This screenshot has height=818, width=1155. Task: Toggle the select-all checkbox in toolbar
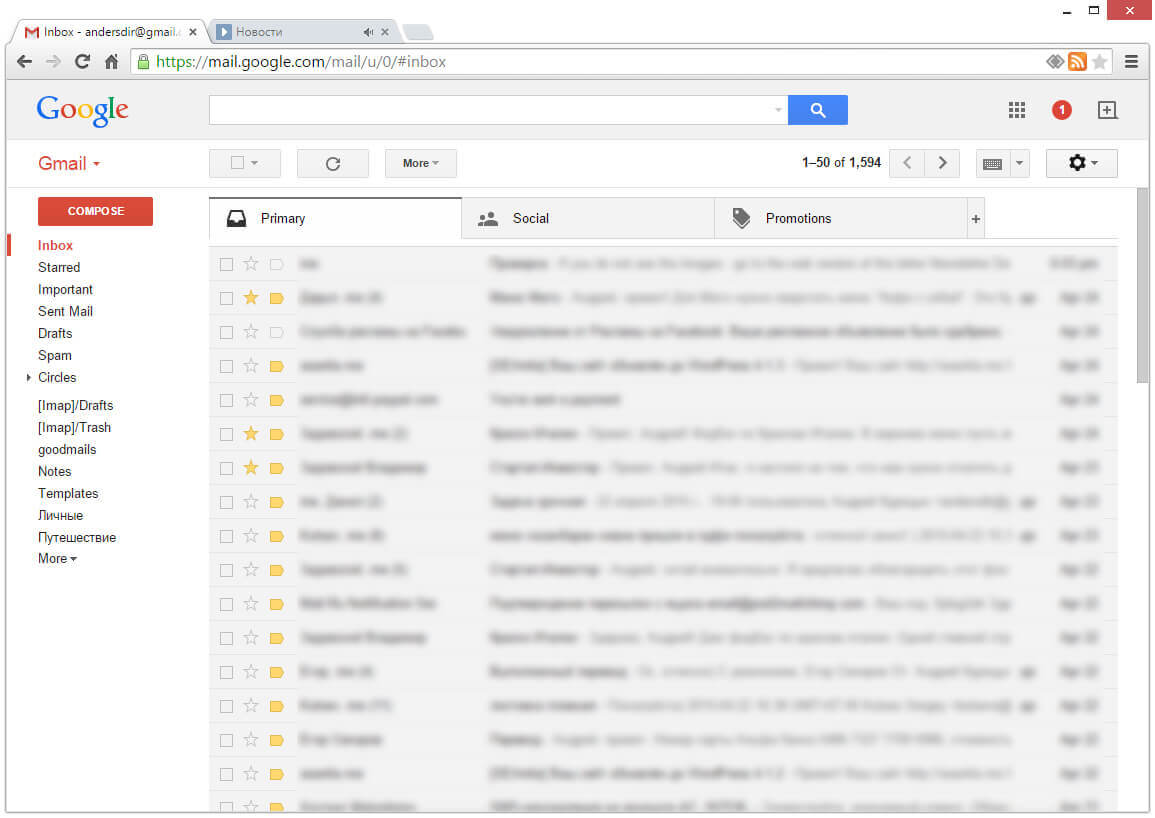click(x=238, y=163)
